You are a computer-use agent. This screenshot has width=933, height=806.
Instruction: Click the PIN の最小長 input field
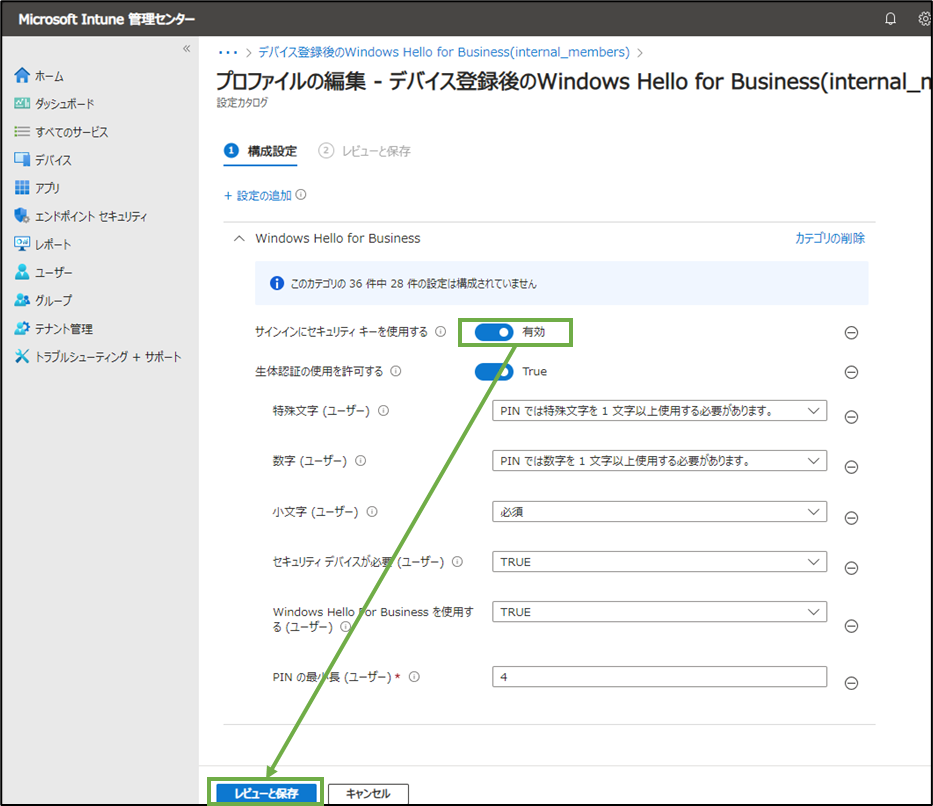tap(659, 676)
